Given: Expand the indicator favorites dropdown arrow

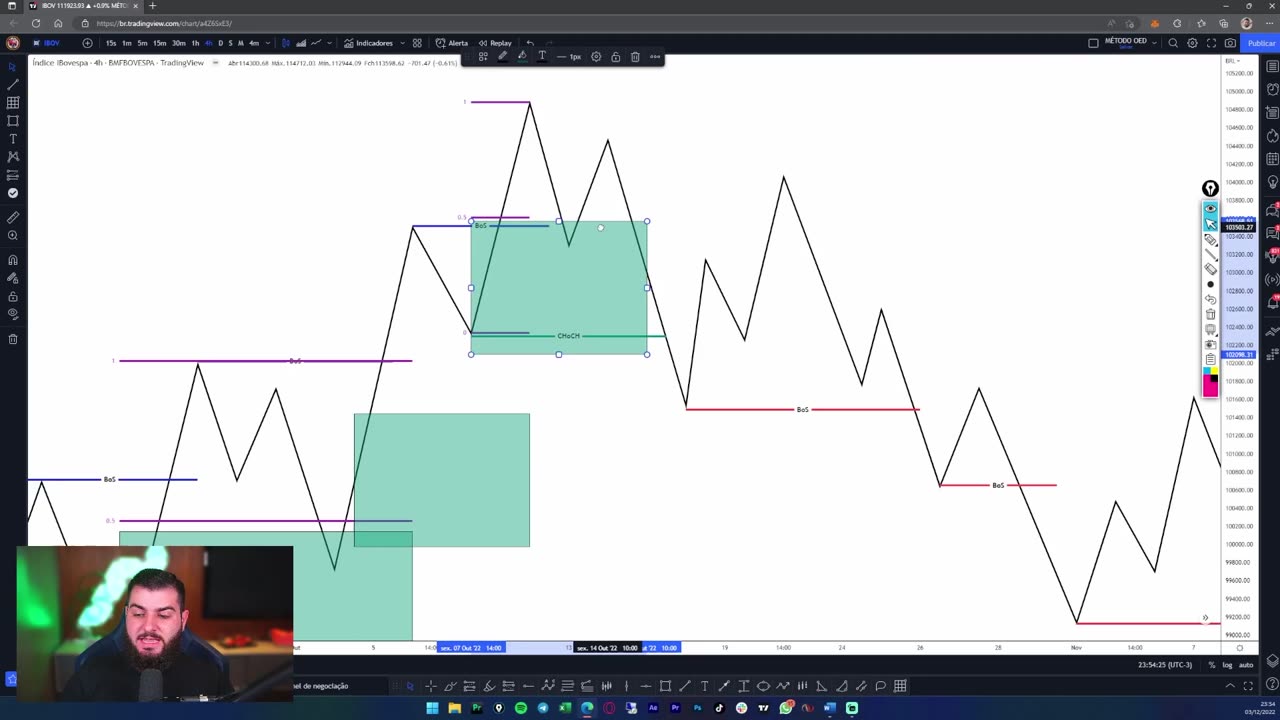Looking at the screenshot, I should pyautogui.click(x=401, y=43).
